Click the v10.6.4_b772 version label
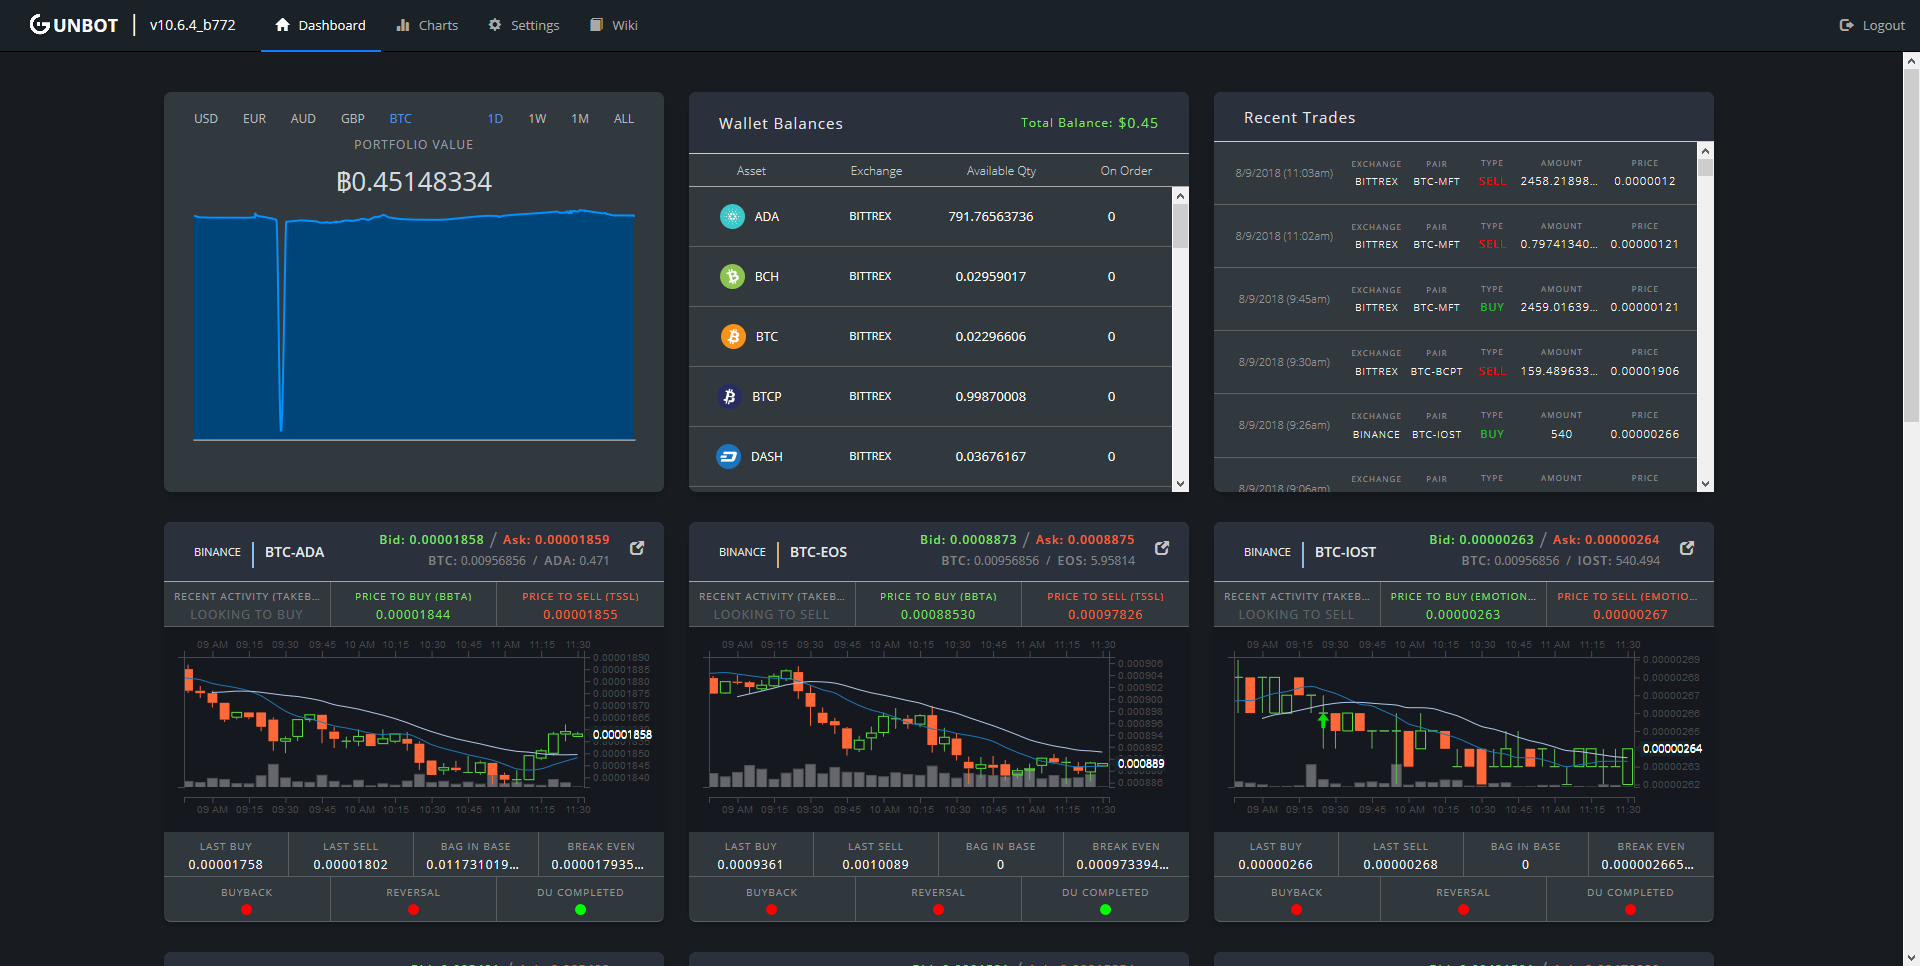This screenshot has height=966, width=1920. (193, 25)
